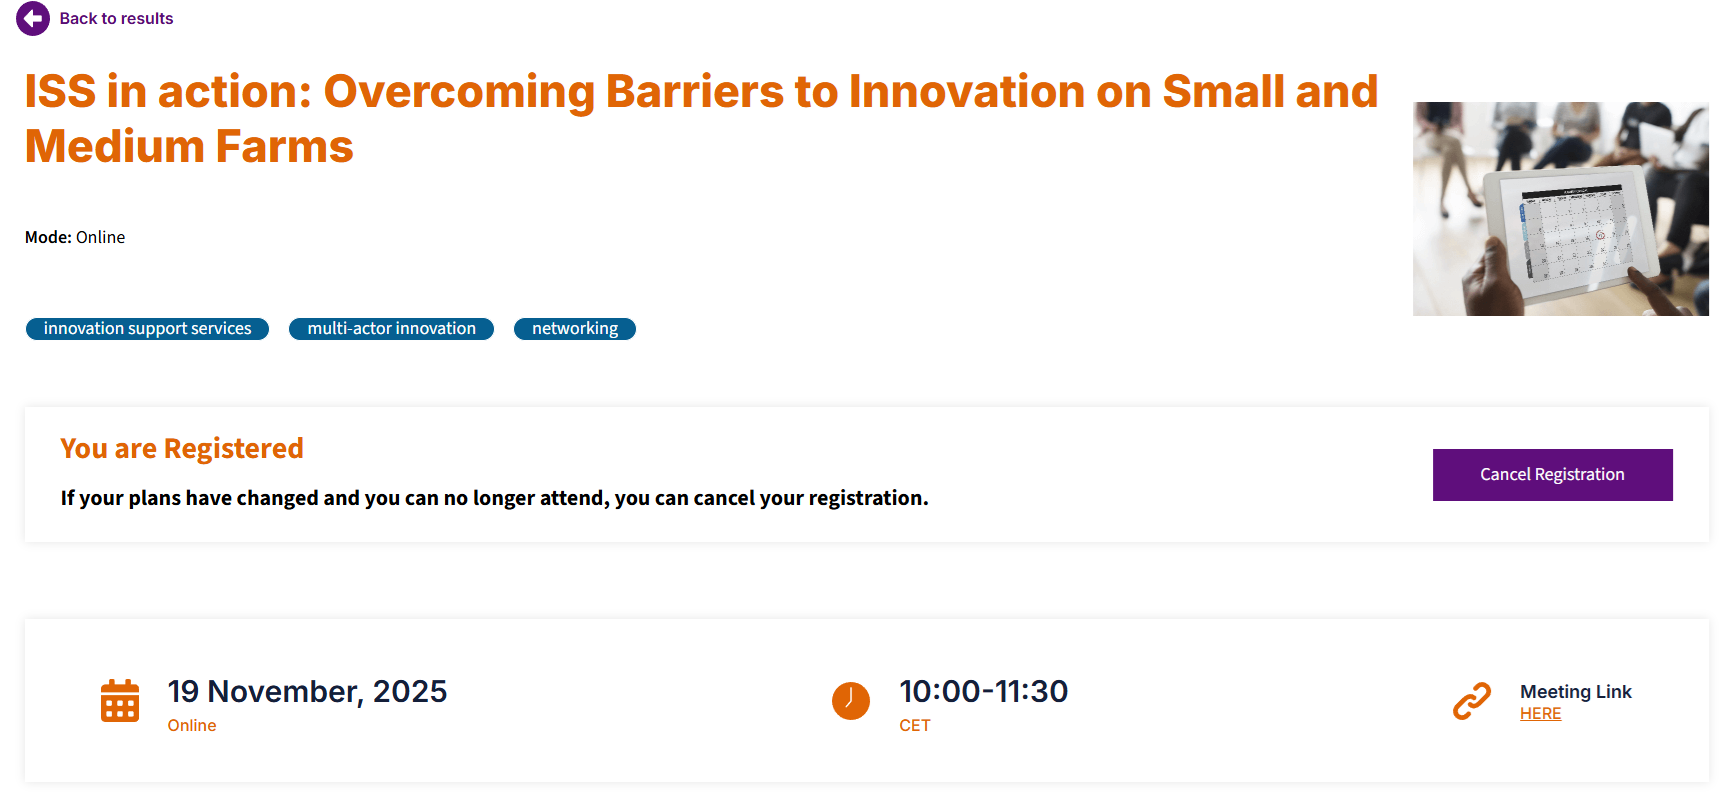Click the orange calendar icon

120,700
